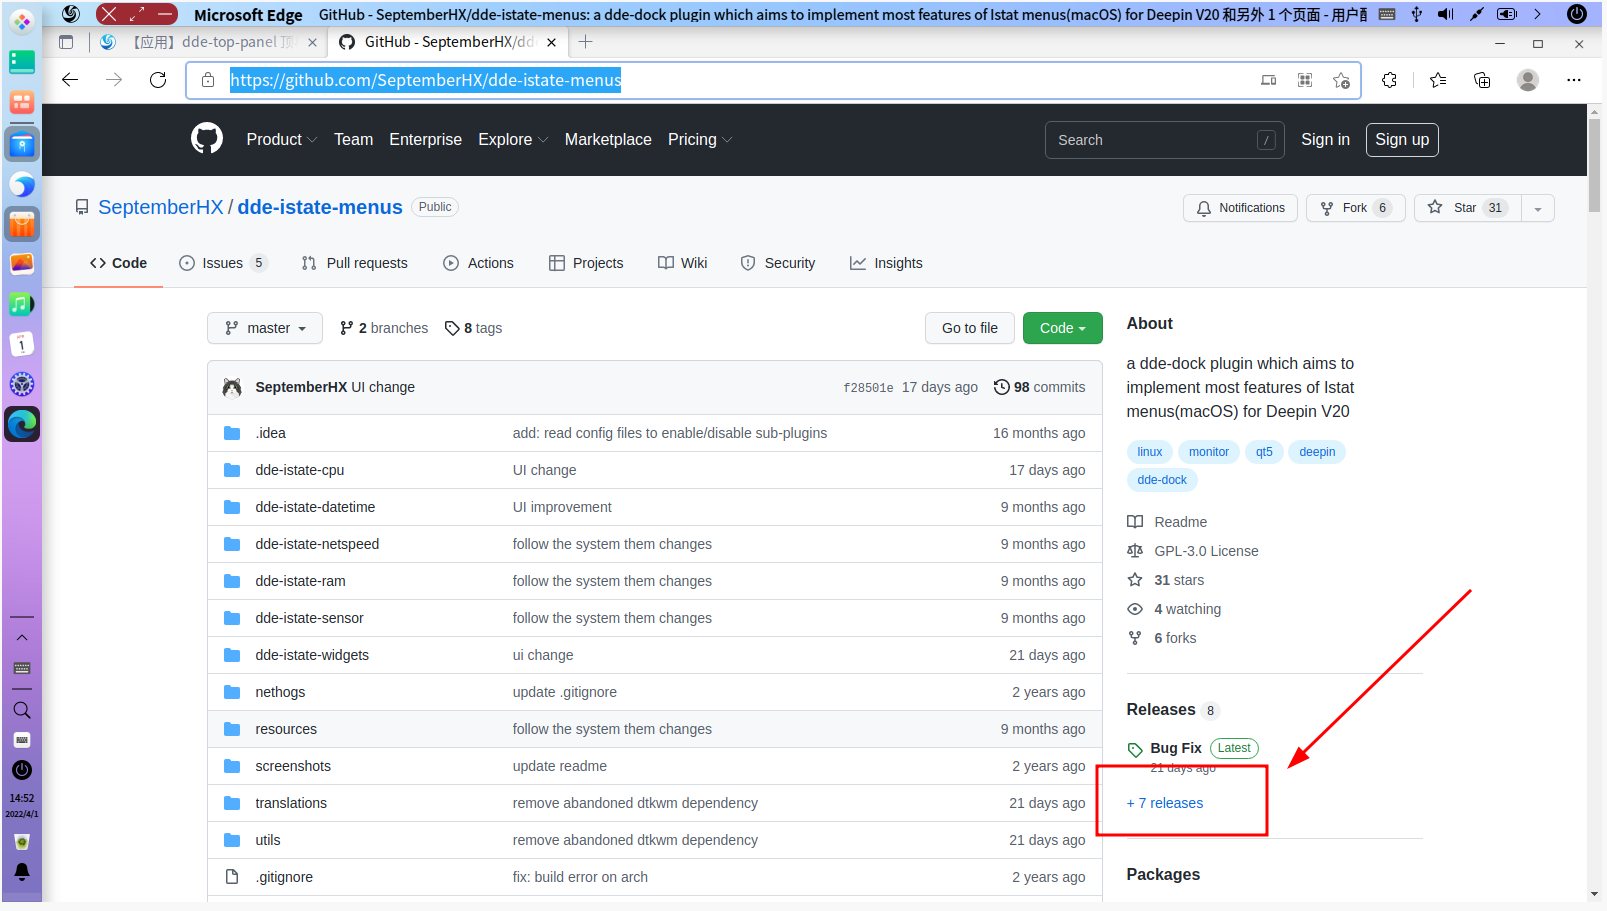Open the calendar app in the dock

coord(22,344)
